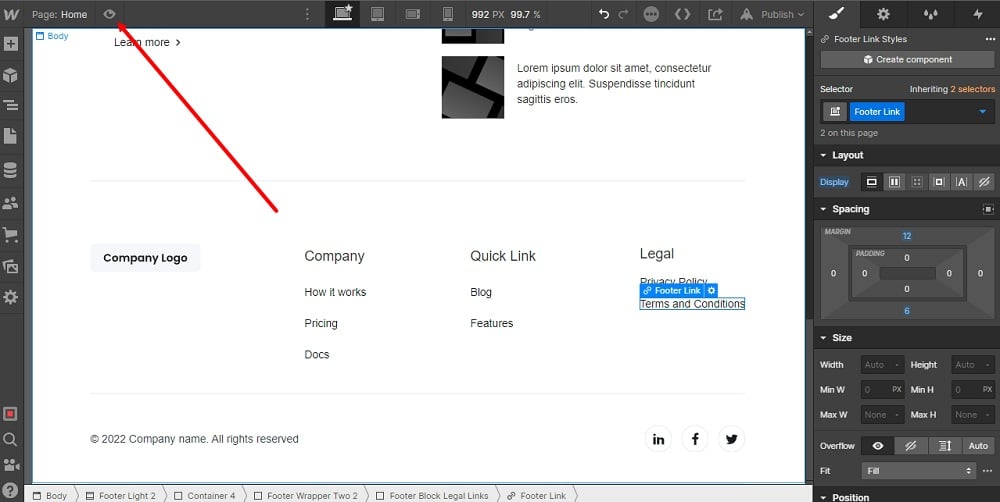Click the Max W input field
The image size is (1000, 502).
pyautogui.click(x=882, y=415)
